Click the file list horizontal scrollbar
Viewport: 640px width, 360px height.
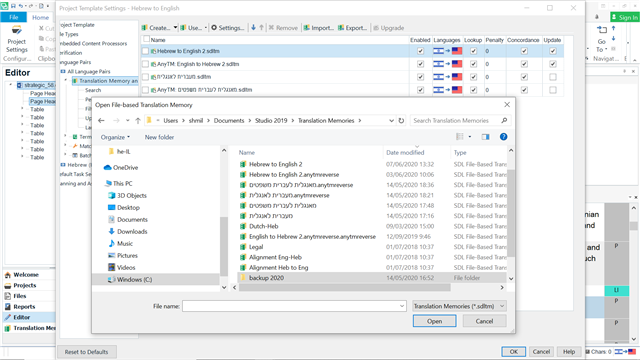click(x=344, y=287)
